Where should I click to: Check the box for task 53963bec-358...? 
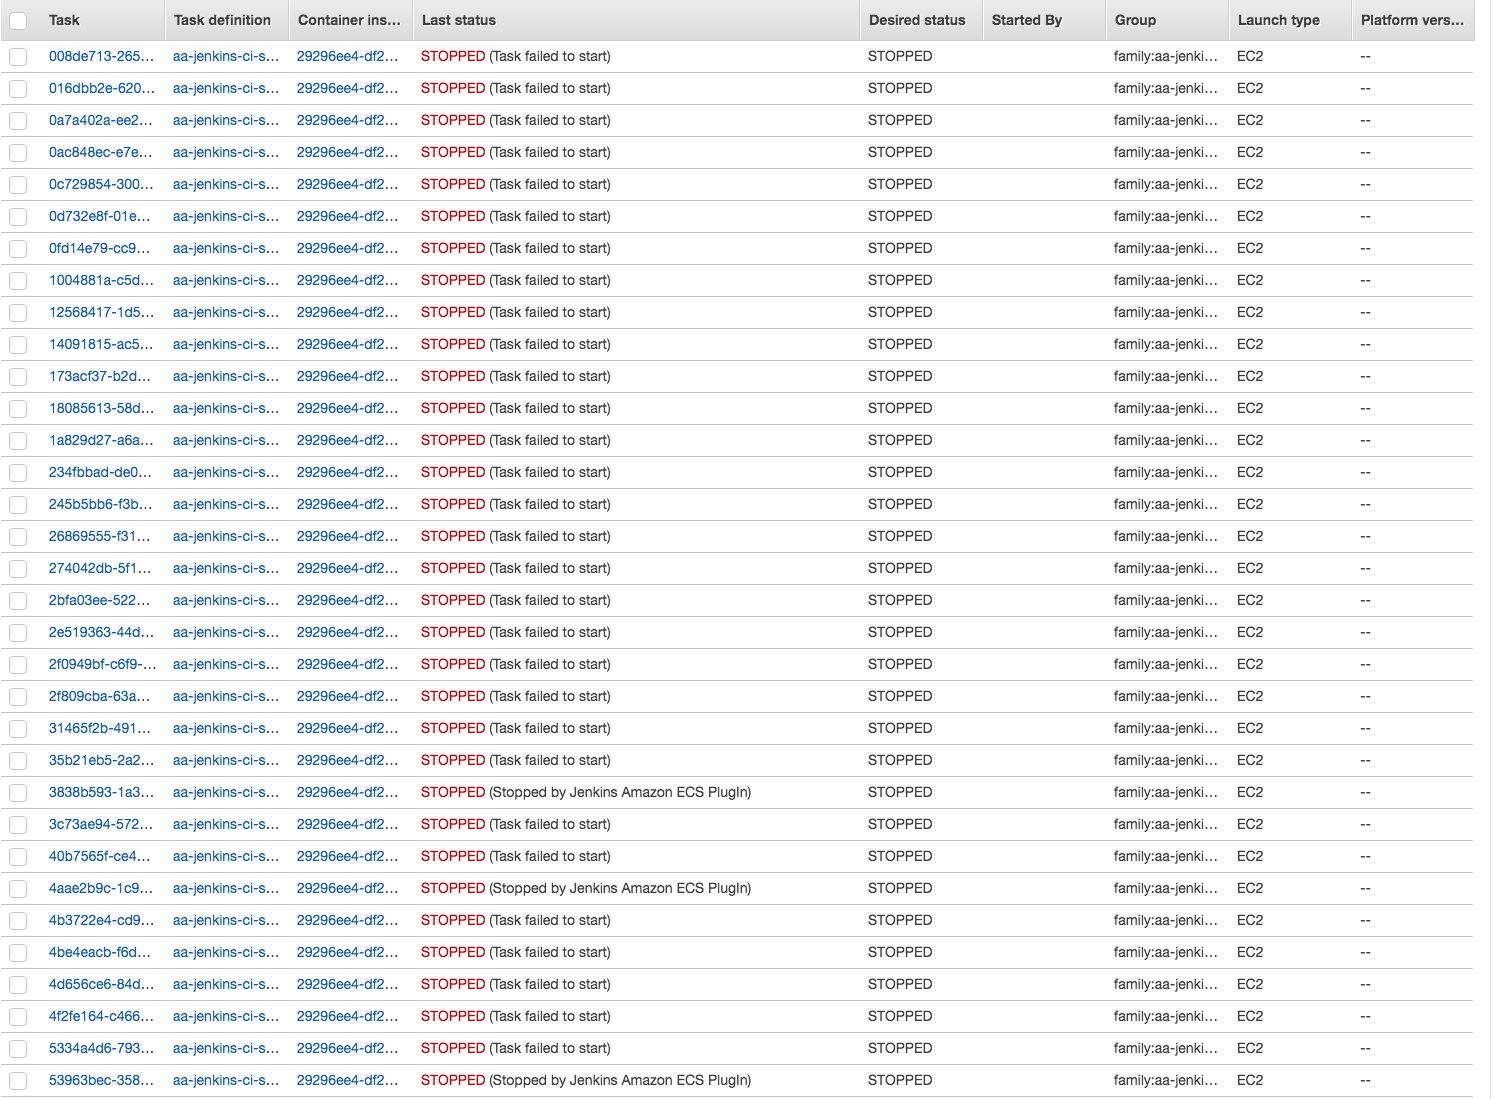click(17, 1080)
